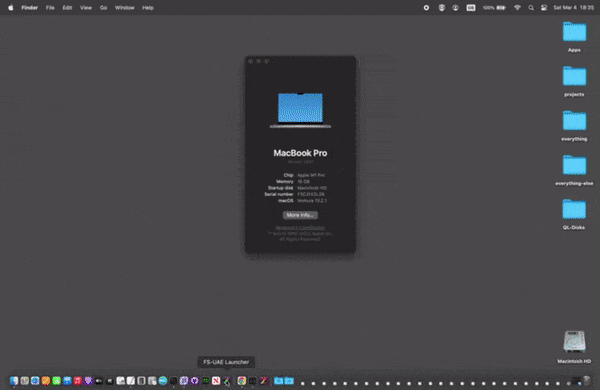Screen dimensions: 600x390
Task: Open the FS-UAE Launcher Dock icon
Action: [227, 380]
